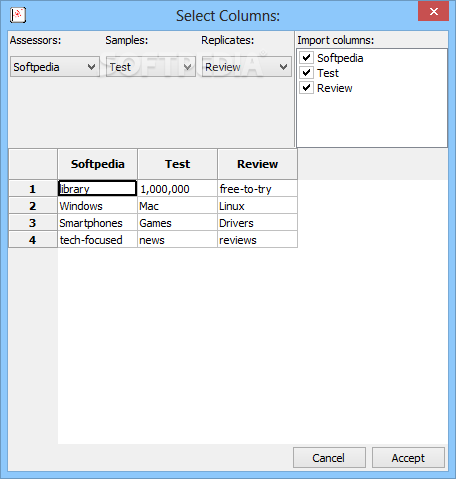Click the Drivers cell
Viewport: 456px width, 479px height.
(x=257, y=223)
